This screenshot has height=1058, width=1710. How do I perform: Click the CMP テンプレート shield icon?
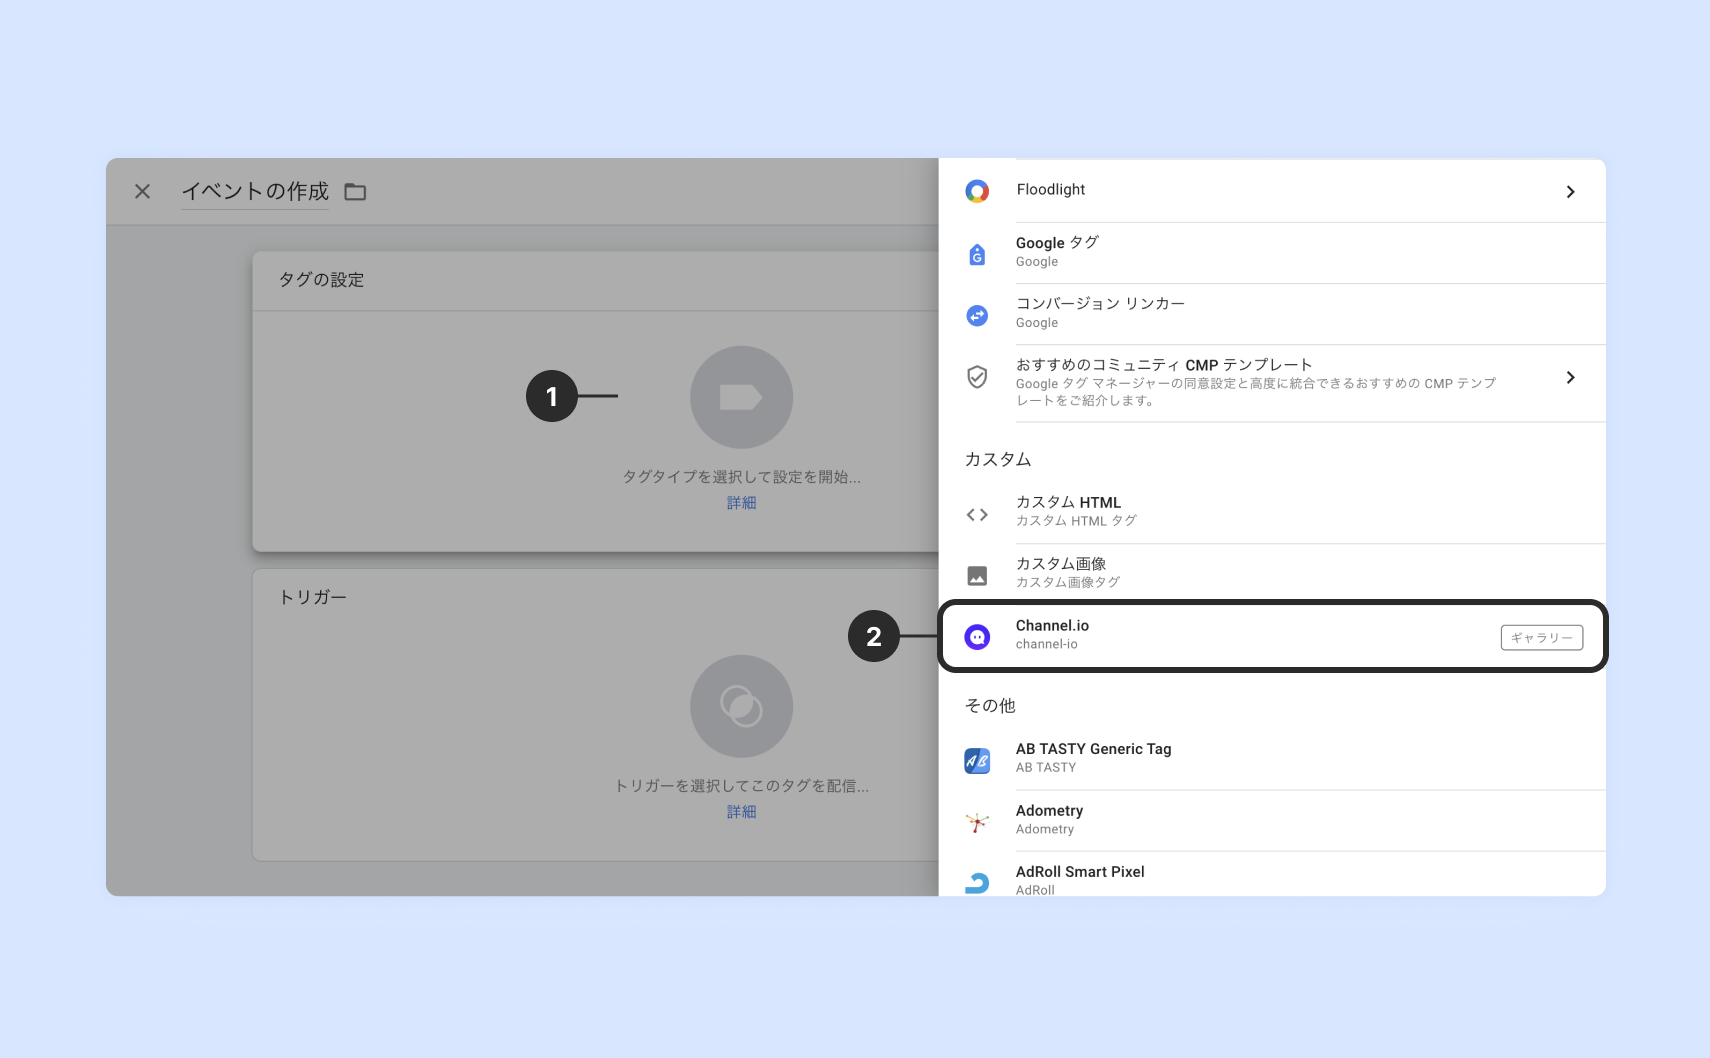(x=977, y=377)
